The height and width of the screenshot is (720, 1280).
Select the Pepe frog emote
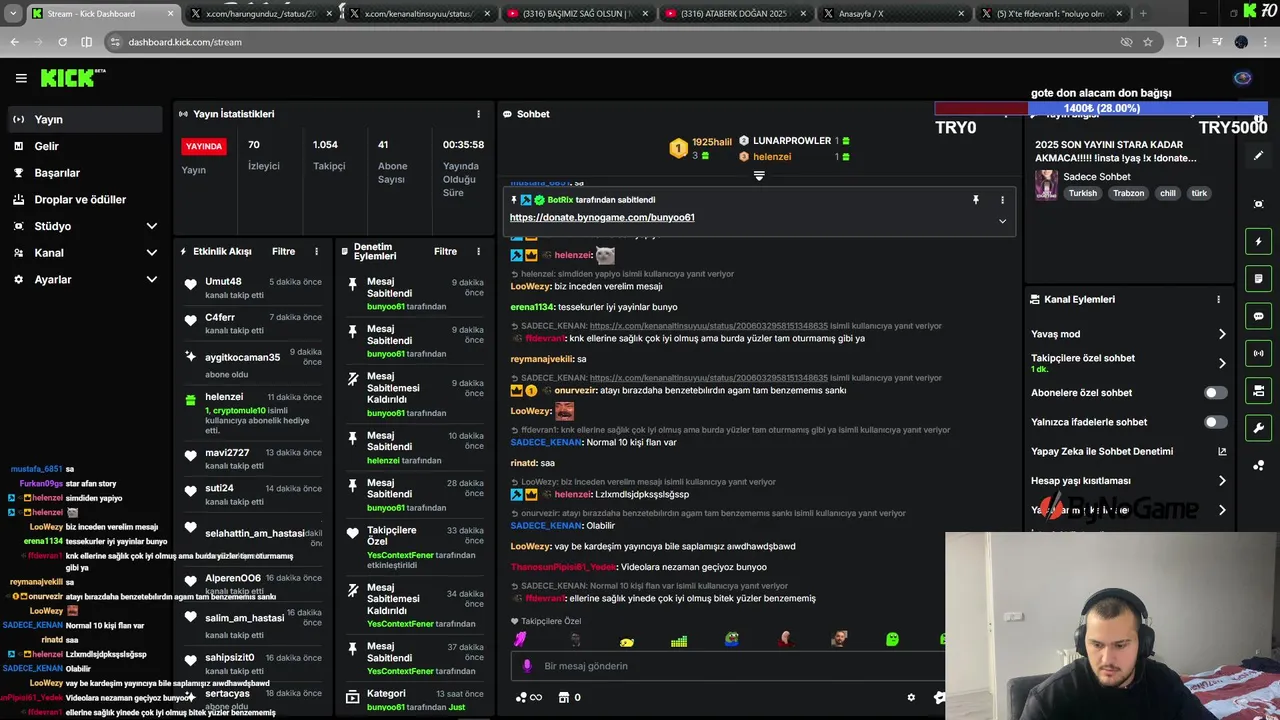(732, 640)
